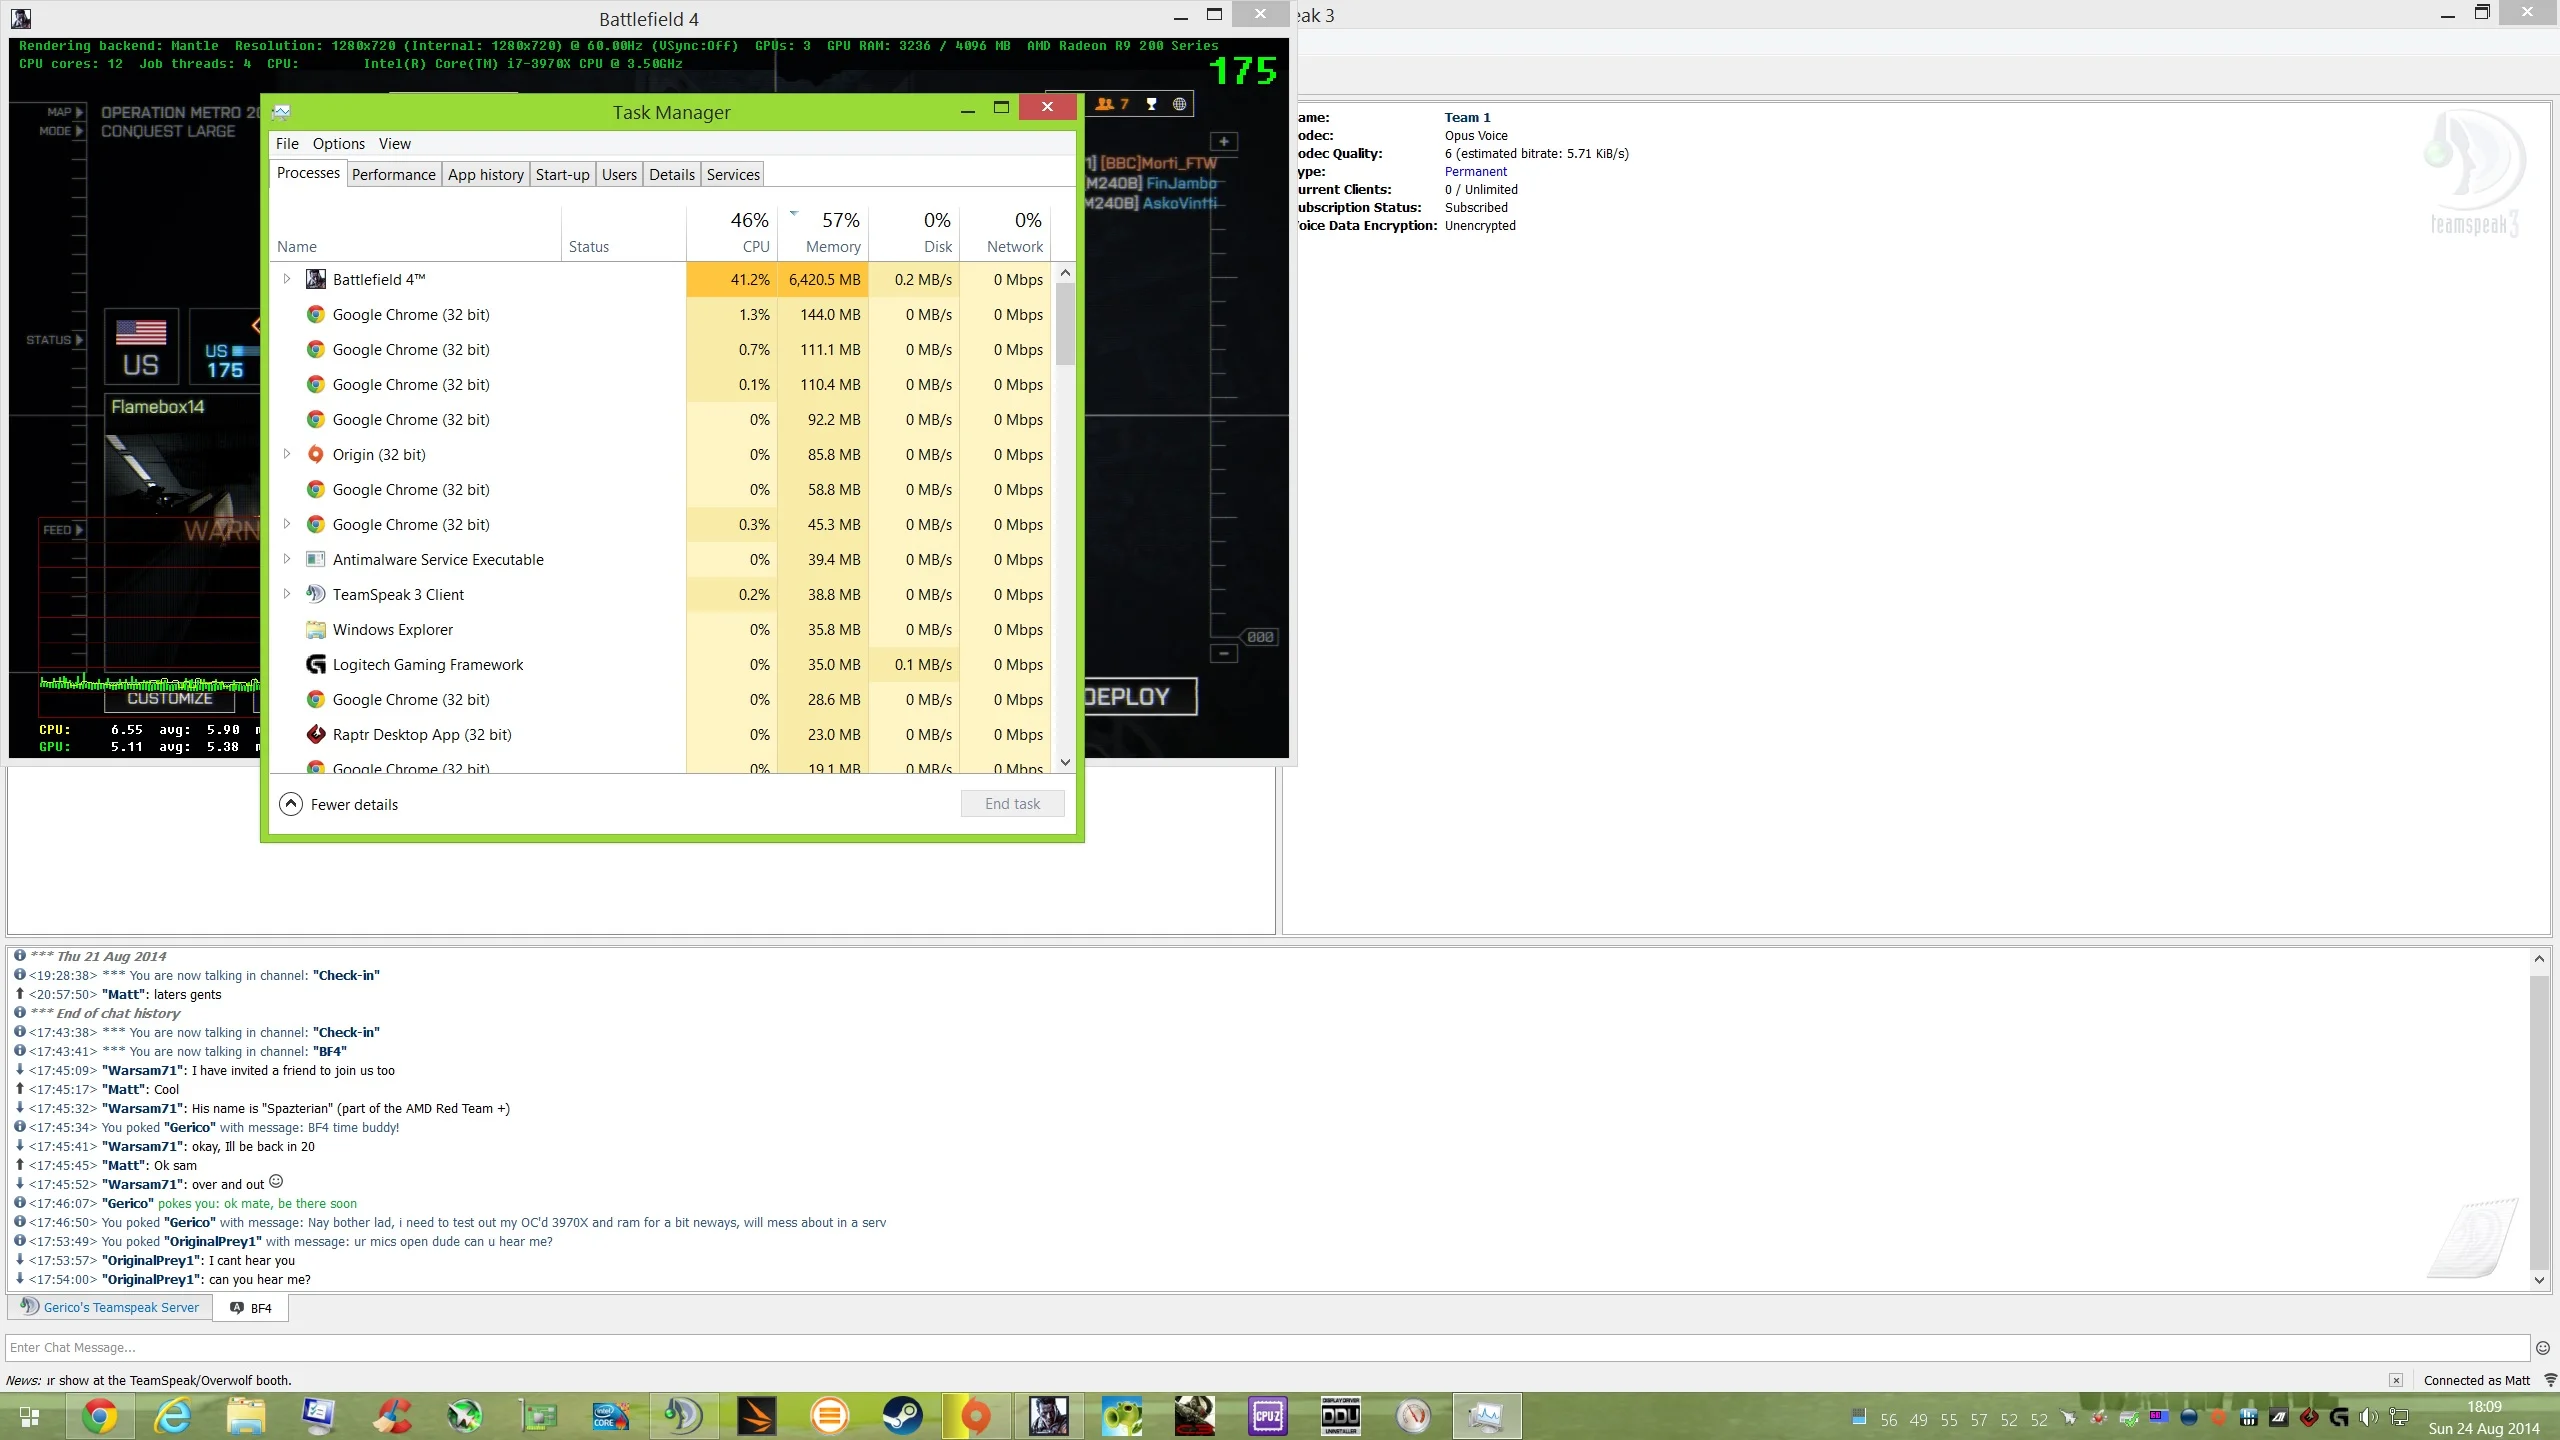Sort processes by Network column header

coord(1006,232)
